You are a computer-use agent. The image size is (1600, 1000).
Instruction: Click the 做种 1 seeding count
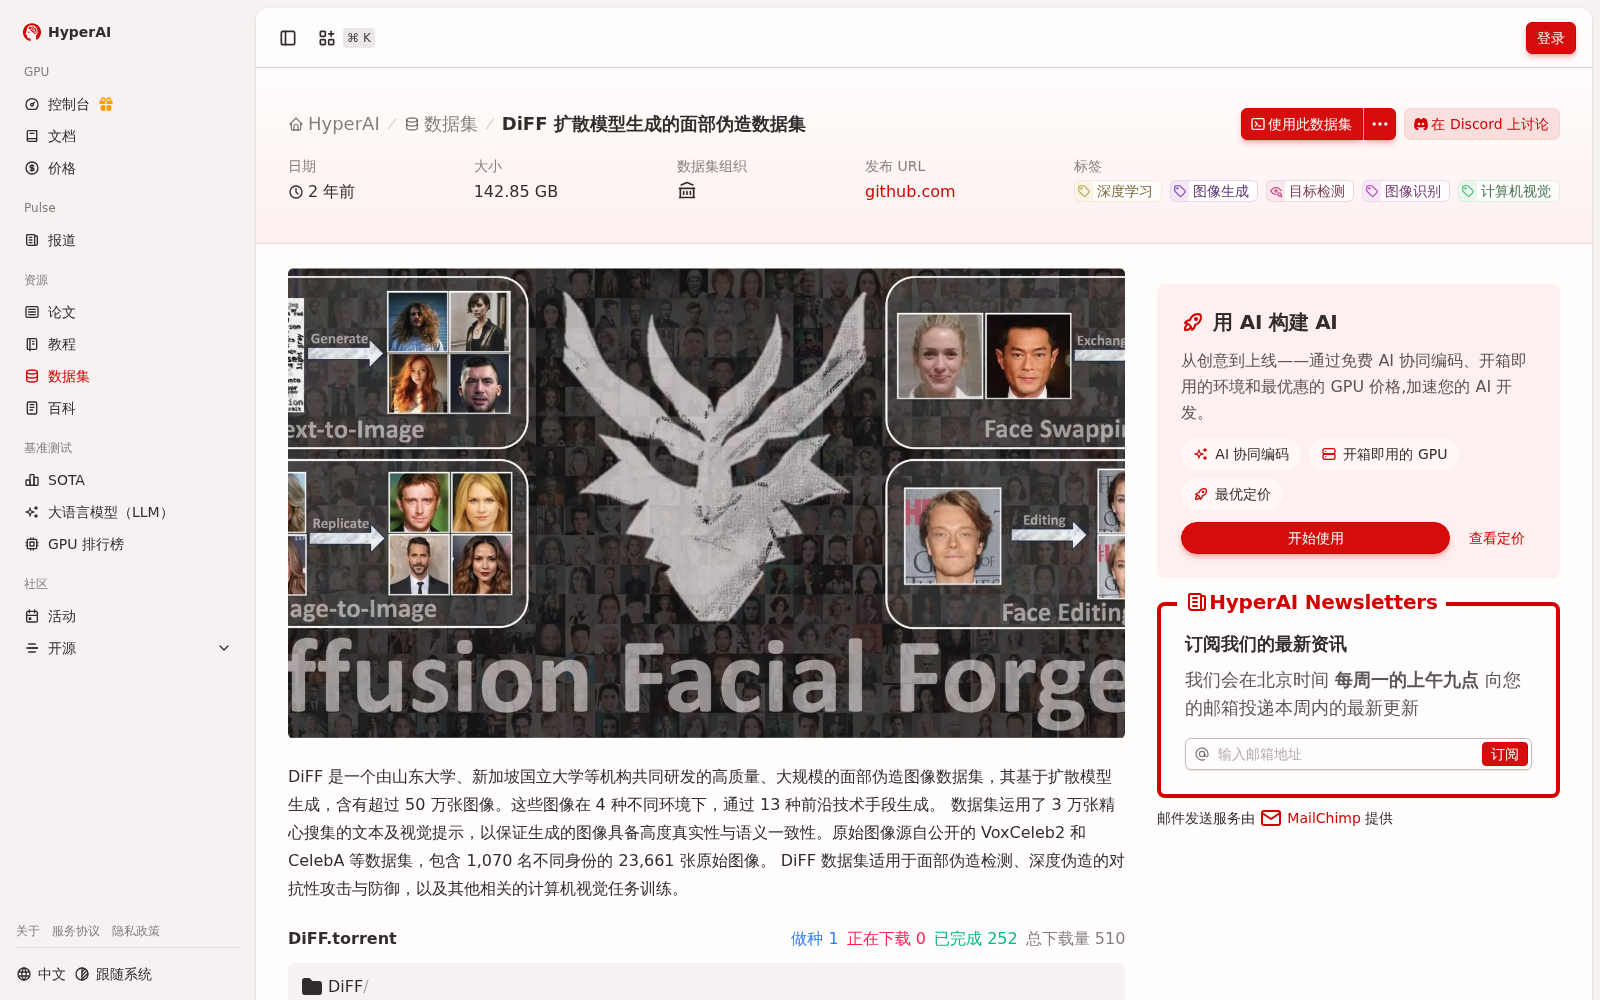pos(814,938)
